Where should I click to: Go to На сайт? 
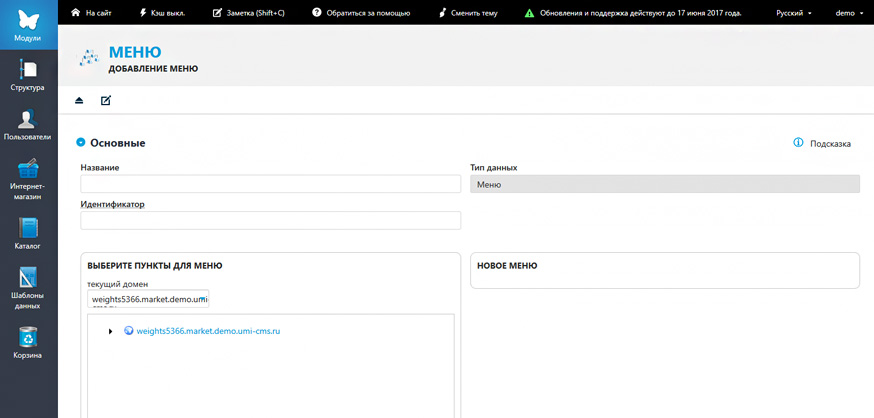pyautogui.click(x=99, y=13)
